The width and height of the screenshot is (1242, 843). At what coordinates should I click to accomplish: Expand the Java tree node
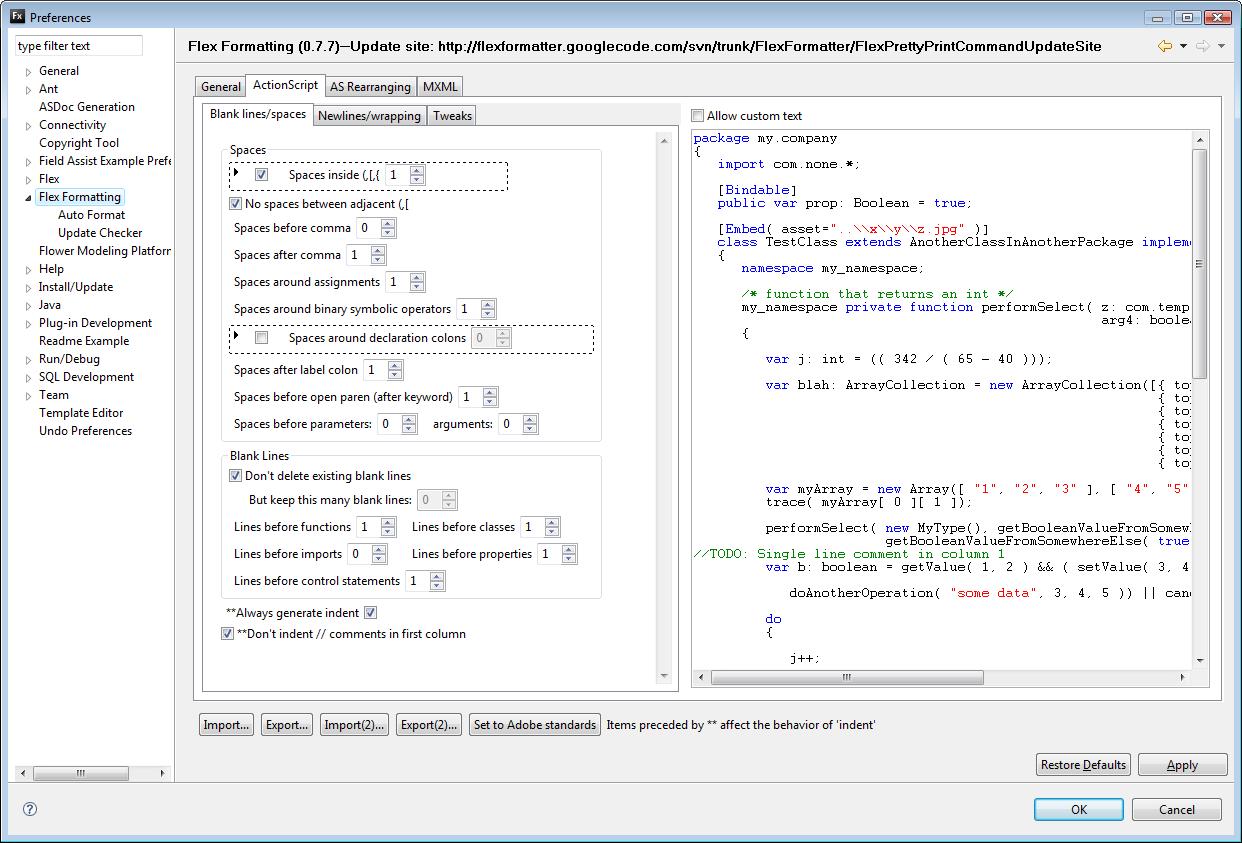tap(28, 306)
